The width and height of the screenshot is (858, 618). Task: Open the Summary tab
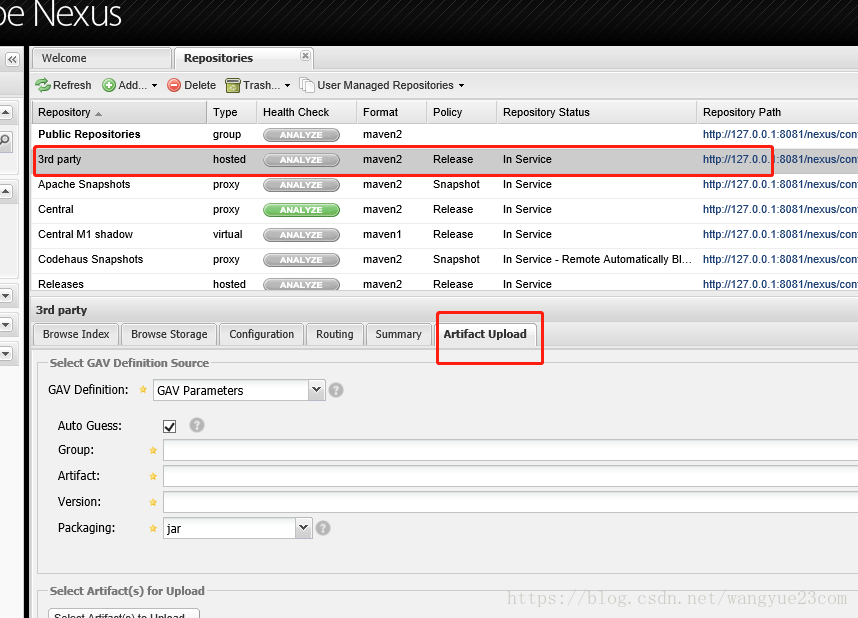coord(398,334)
